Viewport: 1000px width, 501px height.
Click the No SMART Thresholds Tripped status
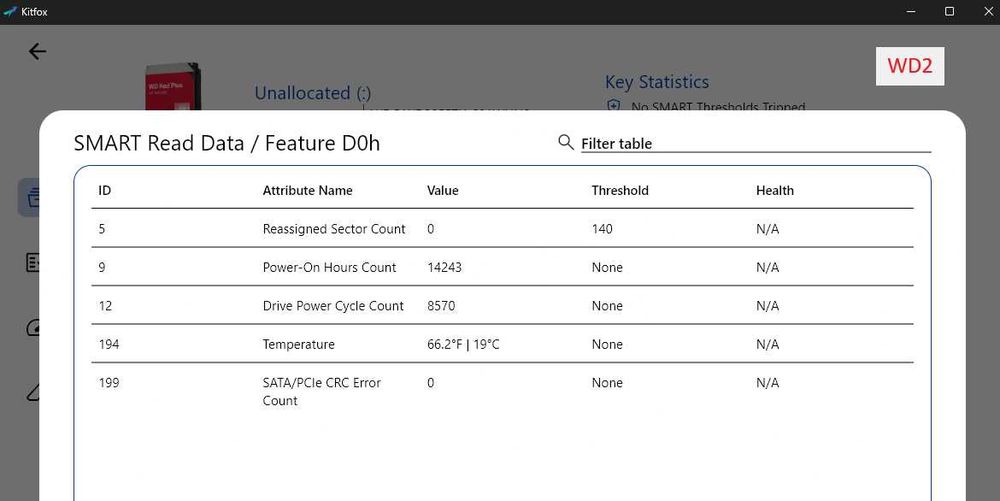pyautogui.click(x=718, y=106)
